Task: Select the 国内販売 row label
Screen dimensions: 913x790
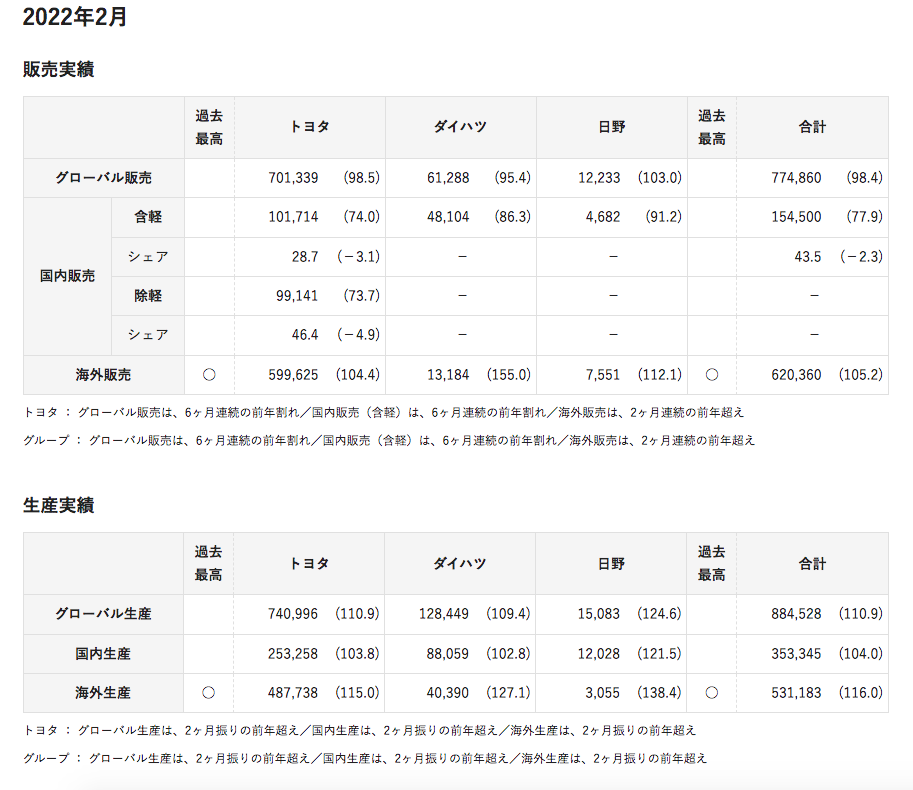Action: 68,276
